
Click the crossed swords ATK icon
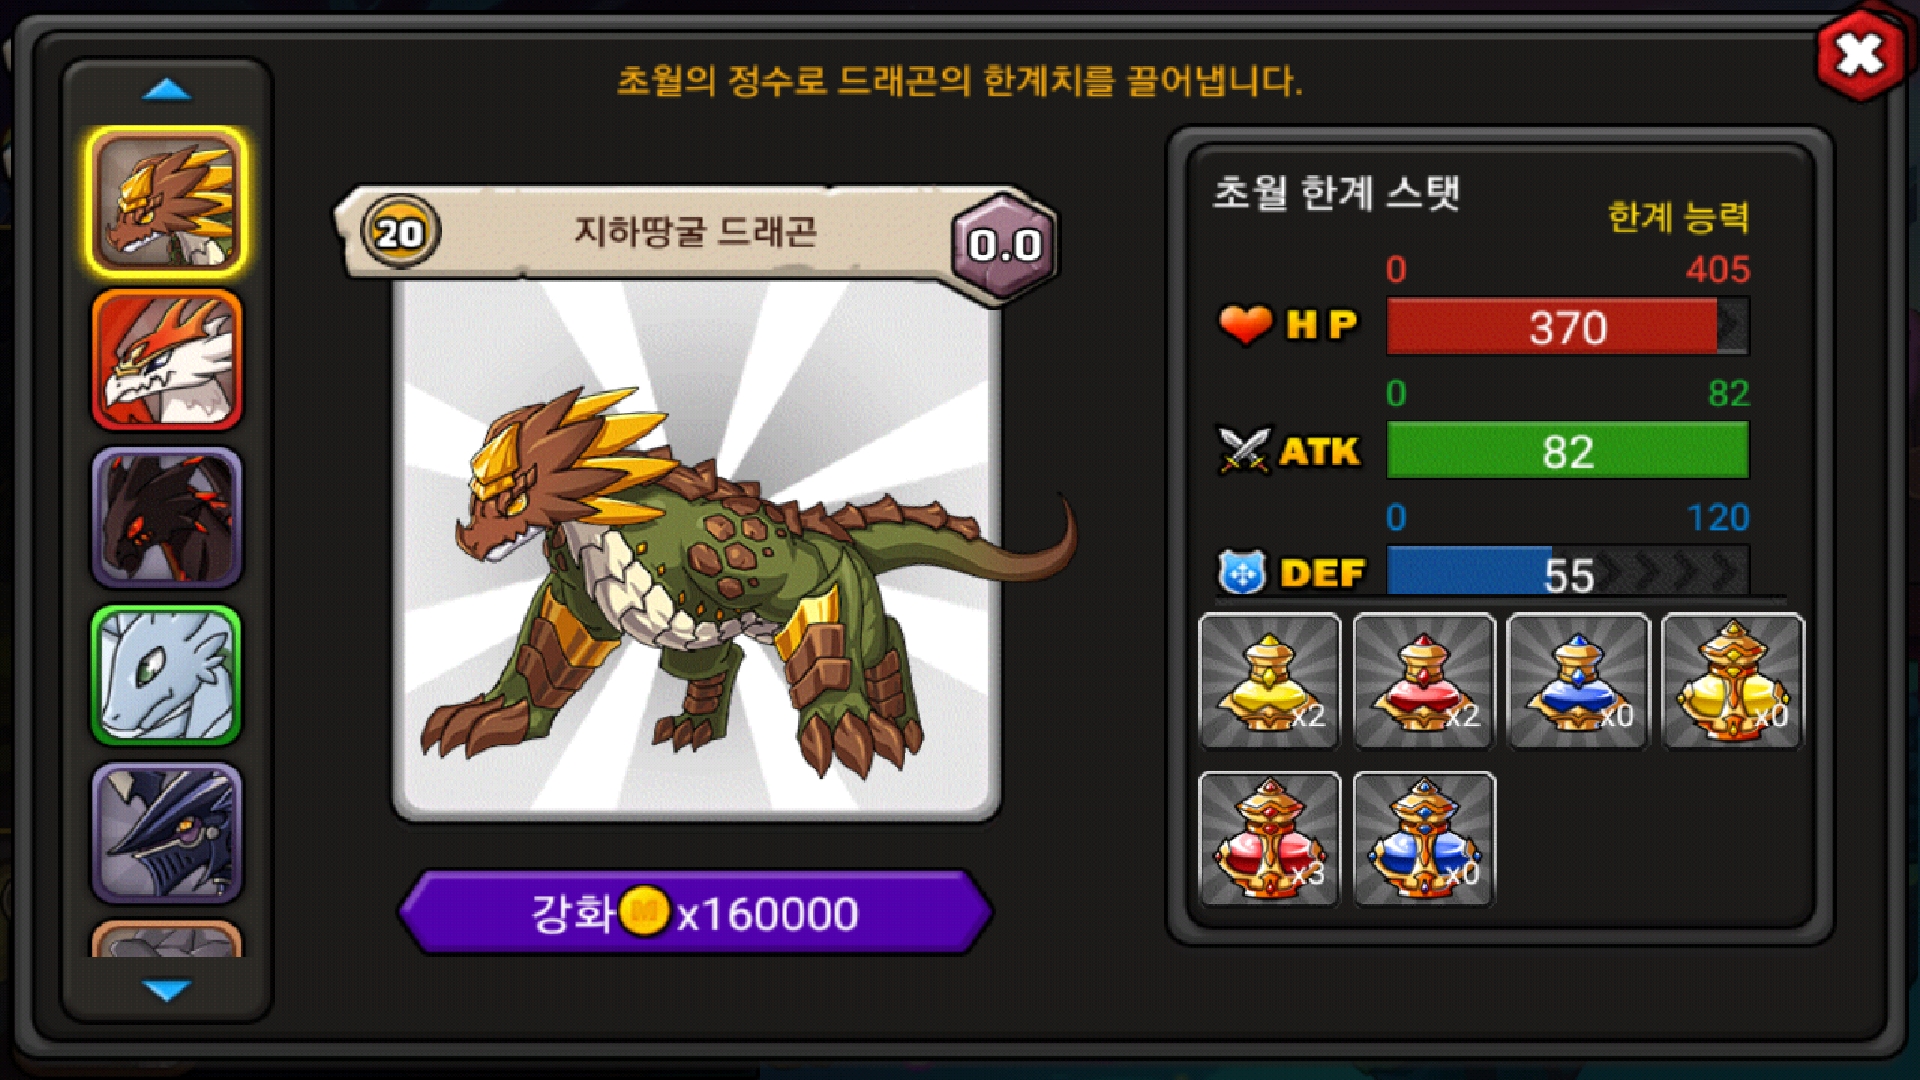pos(1243,450)
